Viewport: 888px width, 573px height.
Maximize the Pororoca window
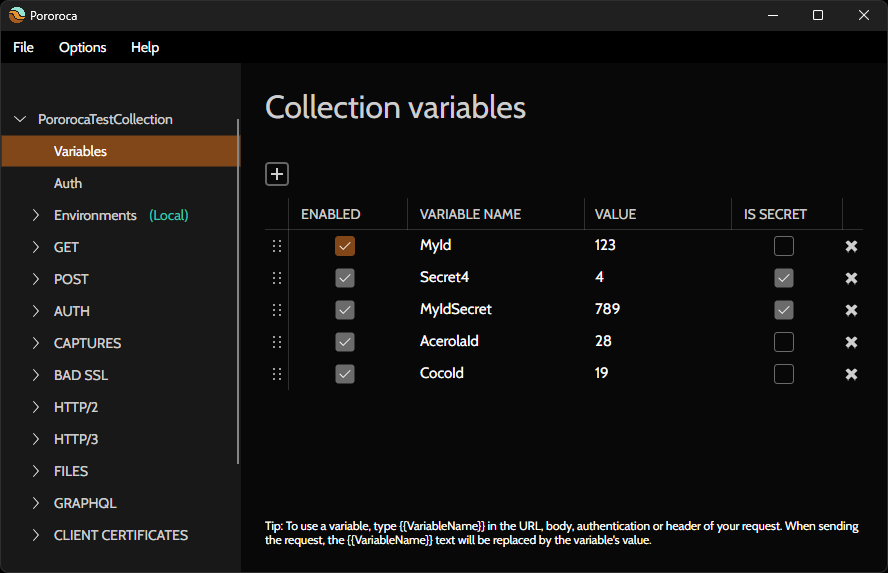tap(818, 15)
